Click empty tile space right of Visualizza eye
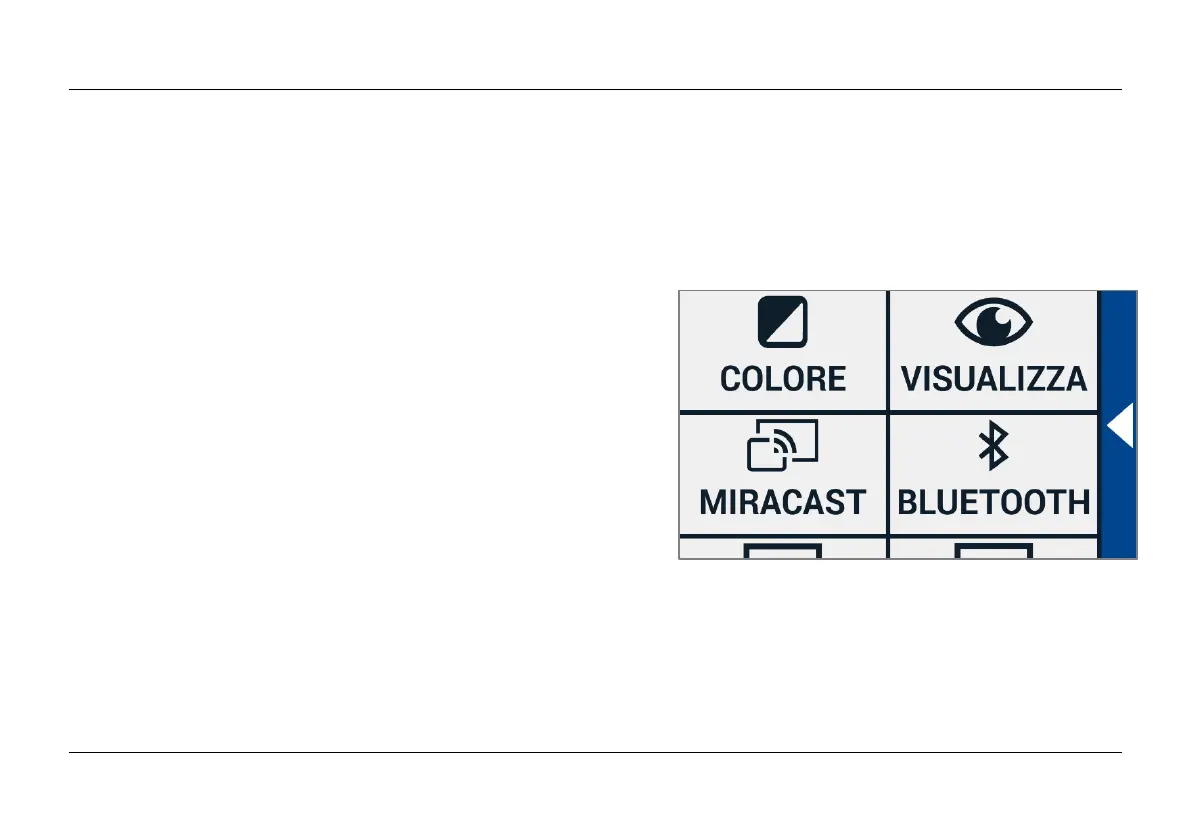The height and width of the screenshot is (839, 1191). (x=1065, y=324)
